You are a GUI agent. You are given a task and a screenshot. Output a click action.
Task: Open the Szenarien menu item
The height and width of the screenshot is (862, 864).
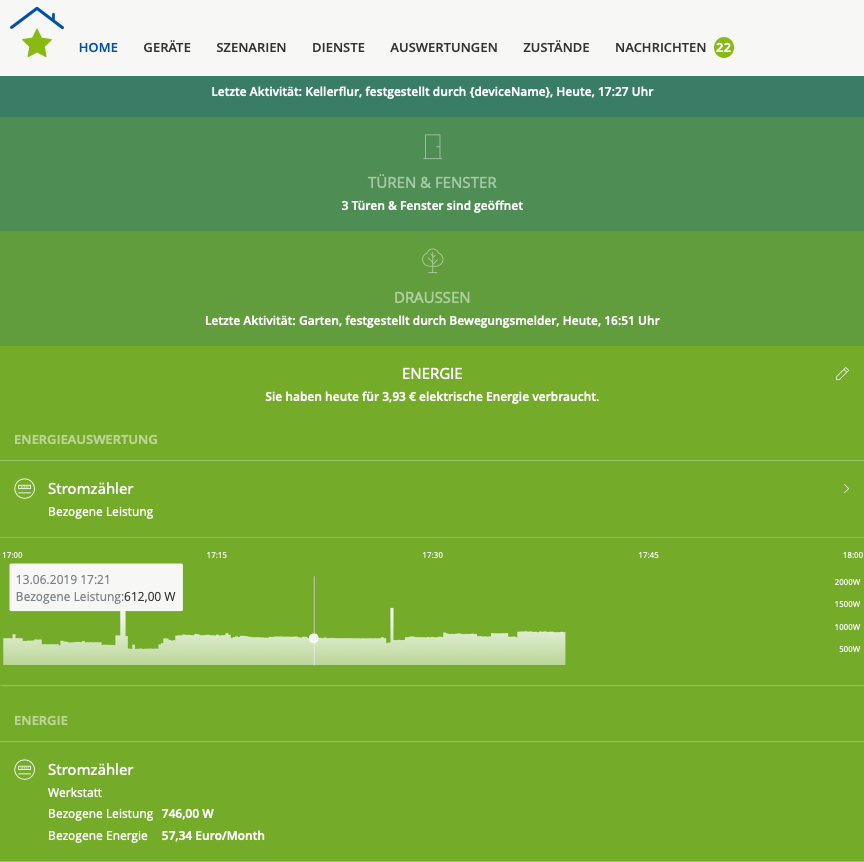(x=251, y=47)
